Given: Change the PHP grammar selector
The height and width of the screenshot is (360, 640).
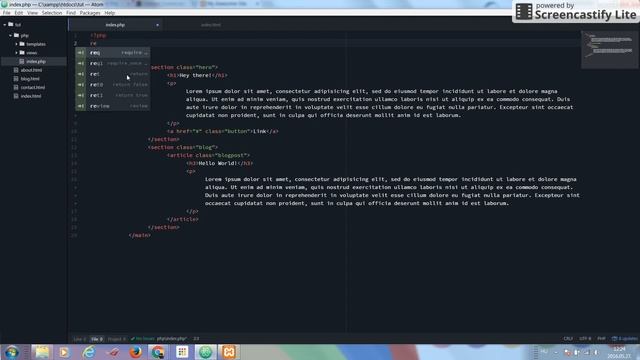Looking at the screenshot, I should click(x=601, y=339).
